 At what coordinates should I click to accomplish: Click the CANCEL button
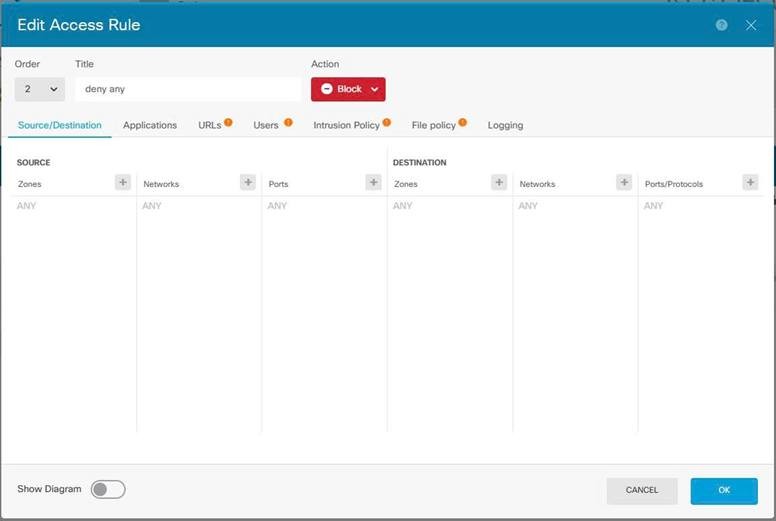pos(642,490)
